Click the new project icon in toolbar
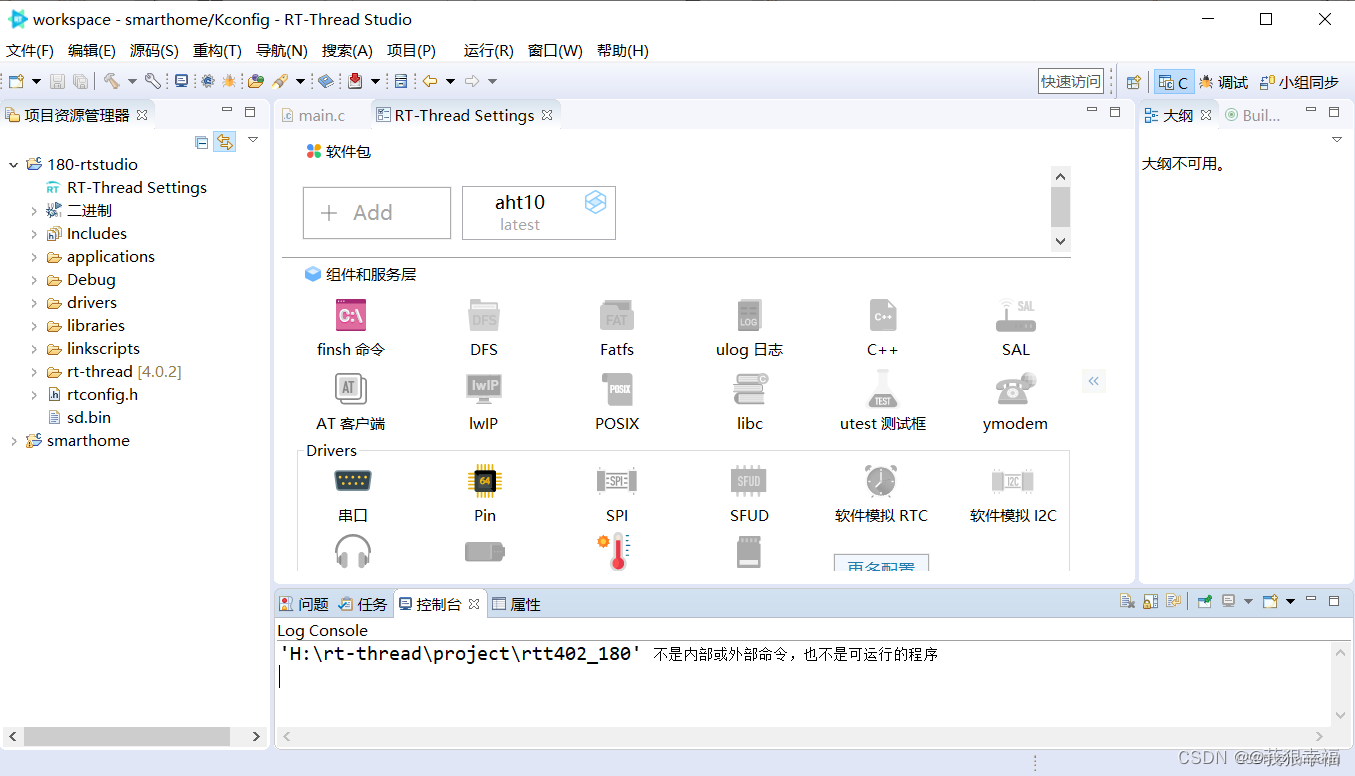Viewport: 1355px width, 776px height. click(16, 81)
